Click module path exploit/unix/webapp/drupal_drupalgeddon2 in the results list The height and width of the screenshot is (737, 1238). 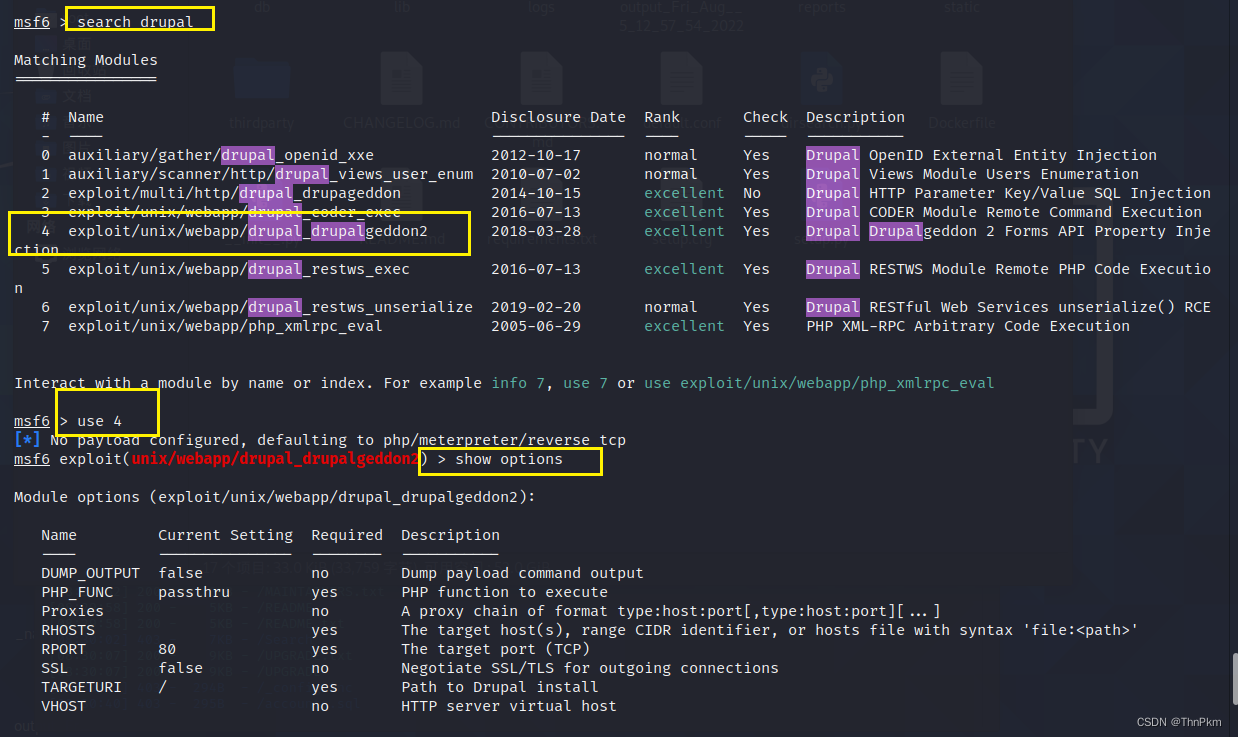[248, 231]
